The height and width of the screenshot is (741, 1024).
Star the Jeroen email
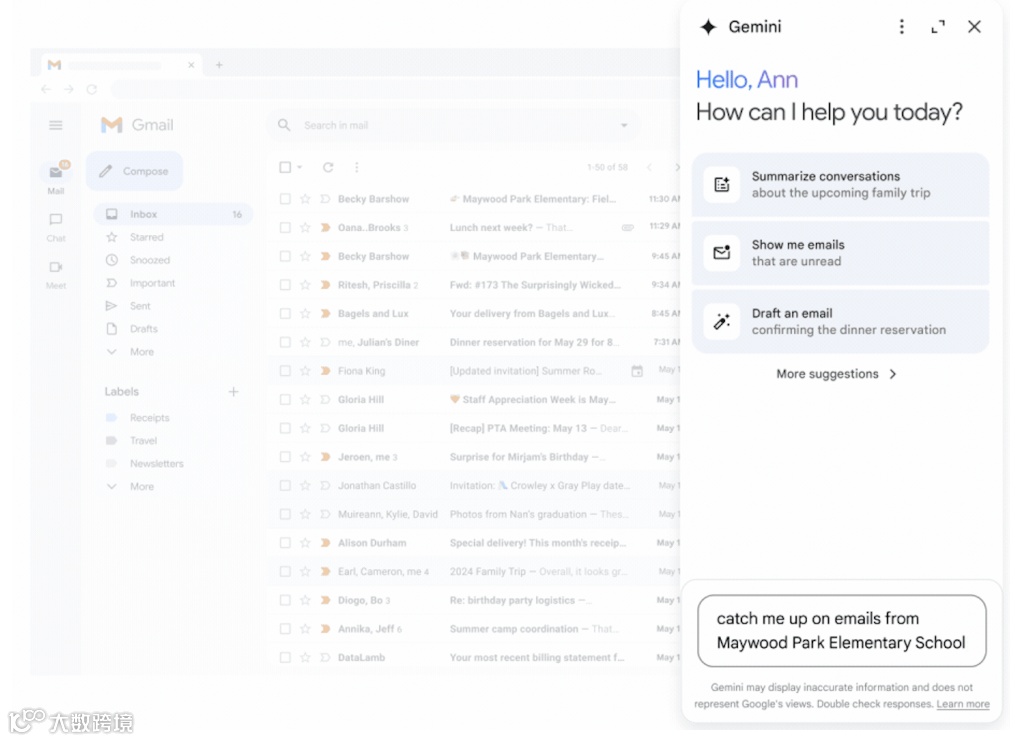point(305,457)
